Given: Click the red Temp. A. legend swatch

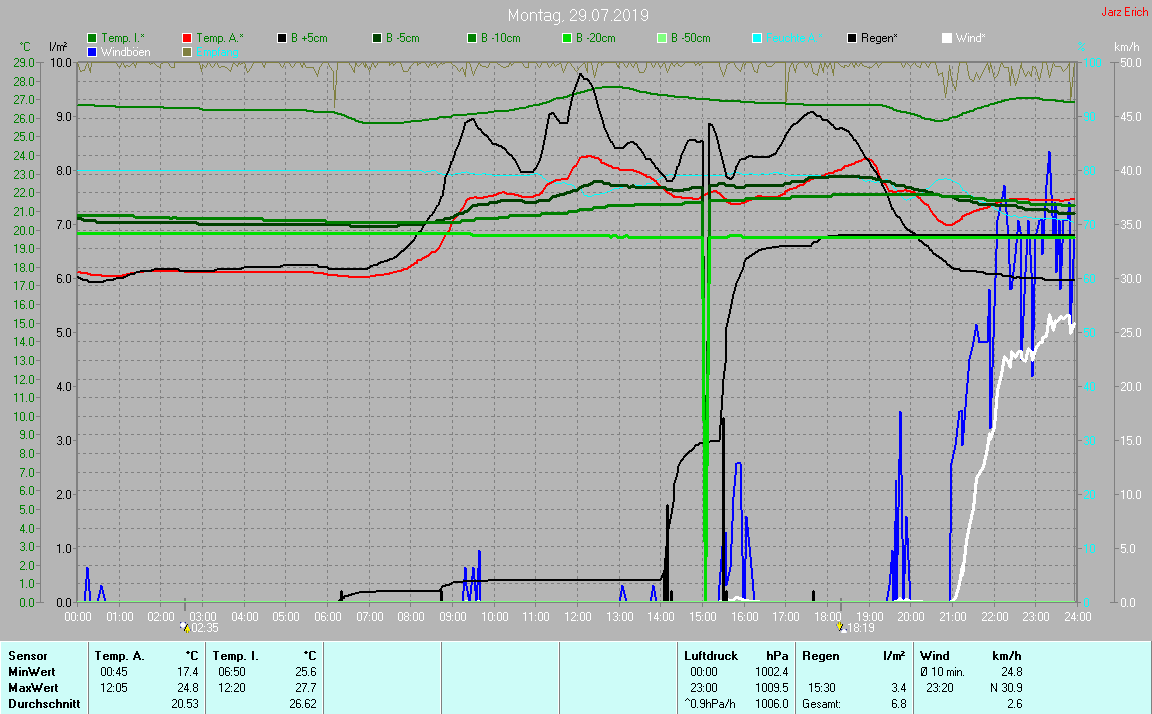Looking at the screenshot, I should click(x=187, y=38).
